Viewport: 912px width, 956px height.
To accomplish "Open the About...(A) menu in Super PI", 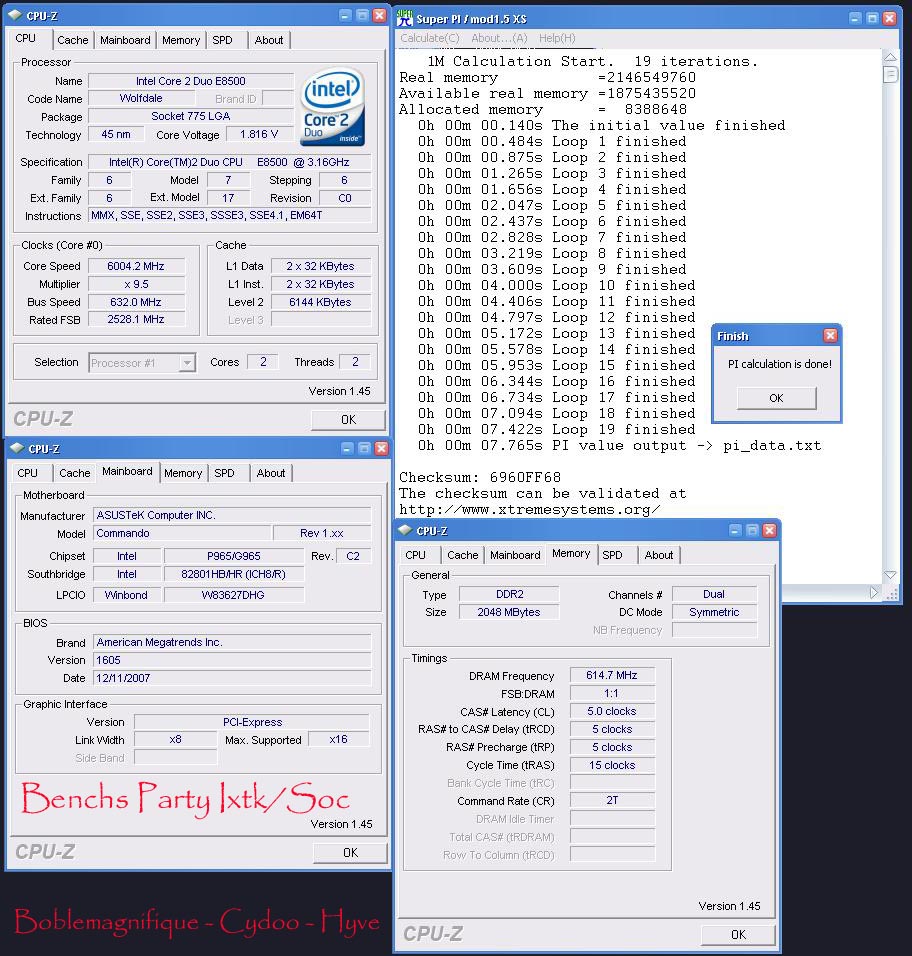I will (499, 38).
